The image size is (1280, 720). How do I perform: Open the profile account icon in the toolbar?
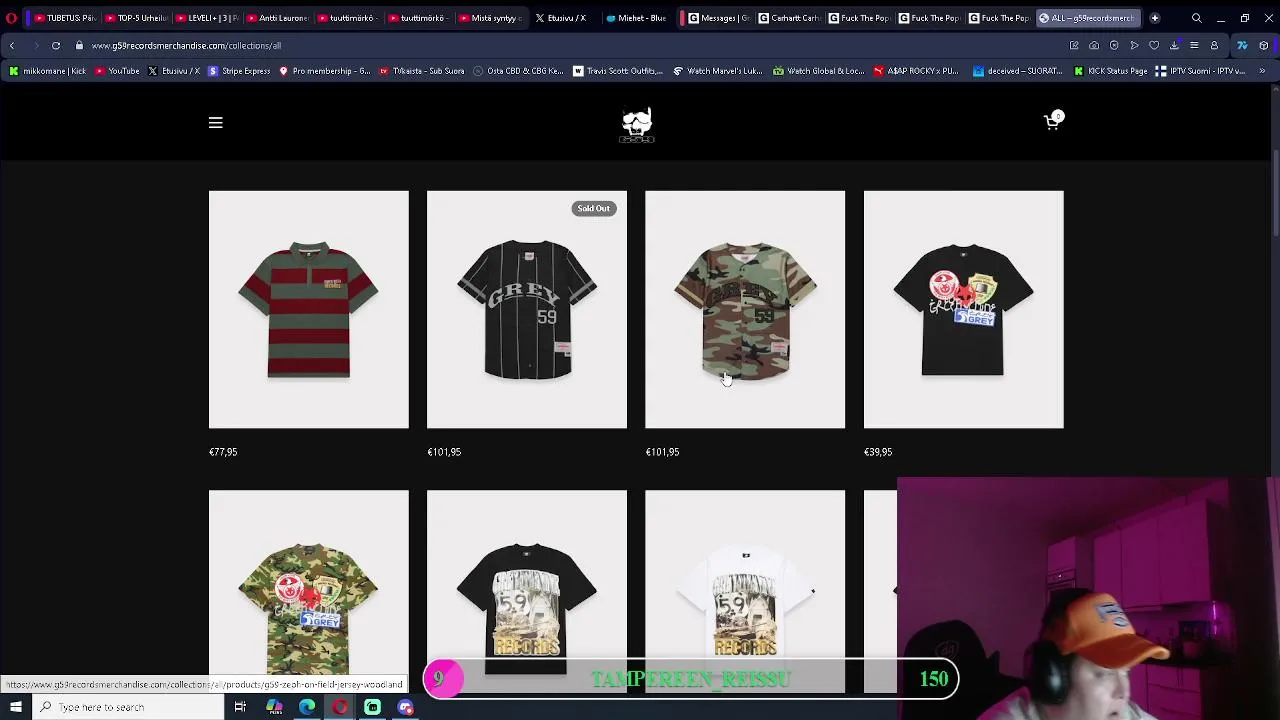tap(1214, 45)
